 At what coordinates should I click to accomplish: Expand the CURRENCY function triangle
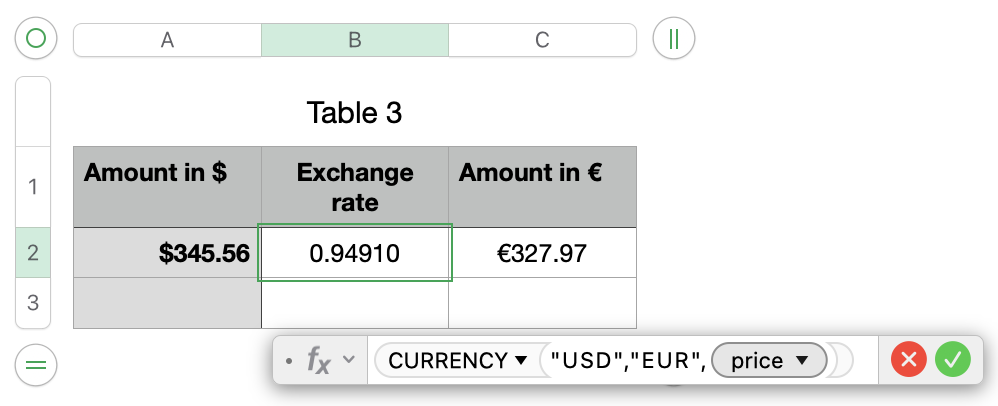click(x=520, y=361)
